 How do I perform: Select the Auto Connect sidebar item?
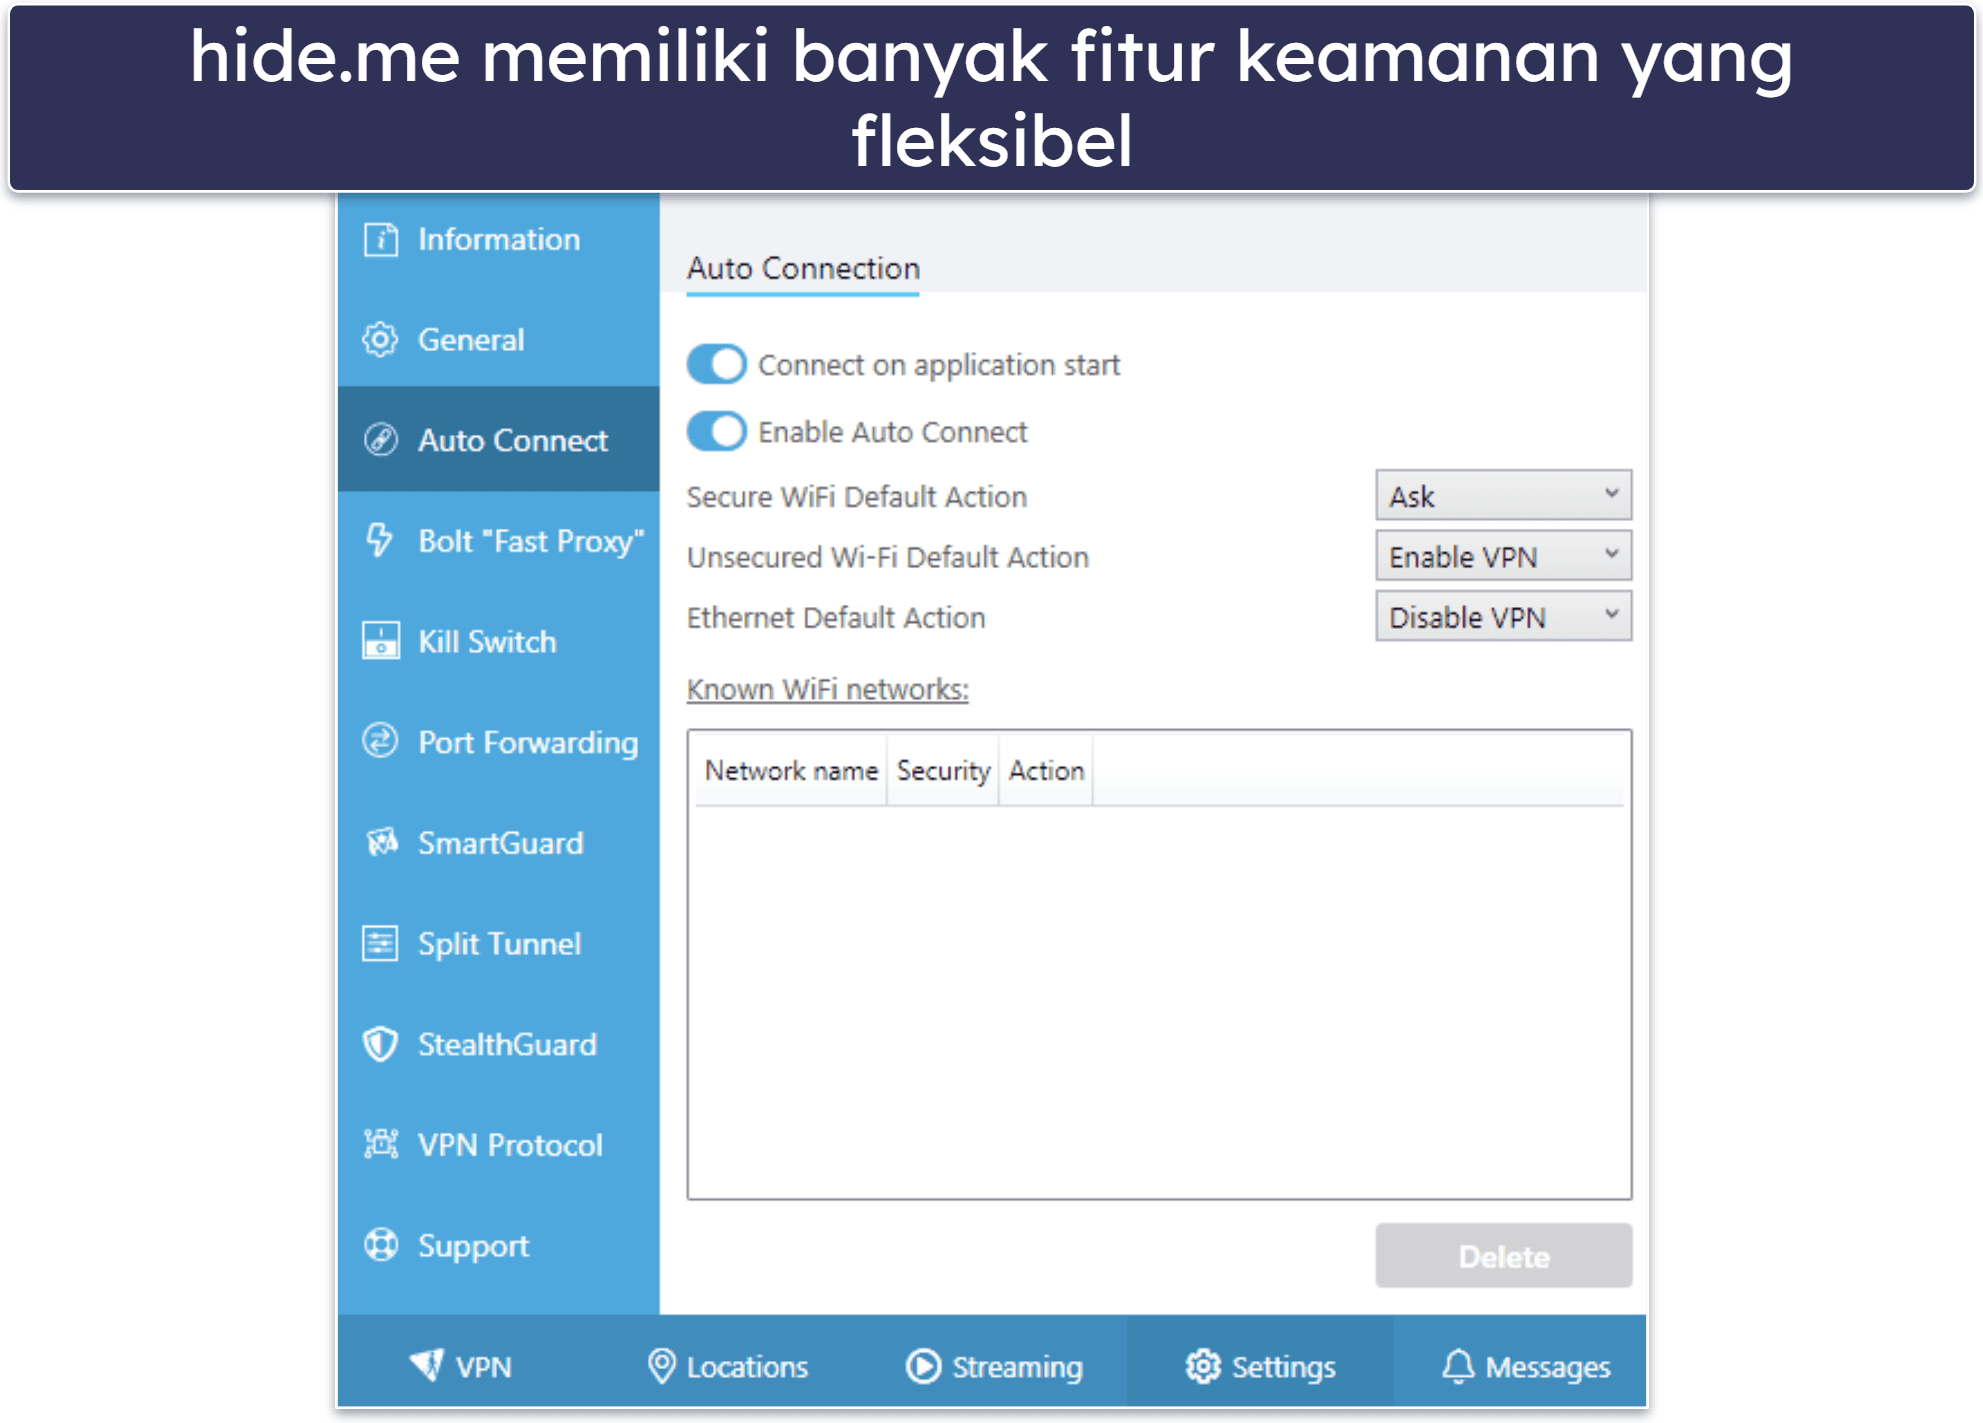point(499,440)
